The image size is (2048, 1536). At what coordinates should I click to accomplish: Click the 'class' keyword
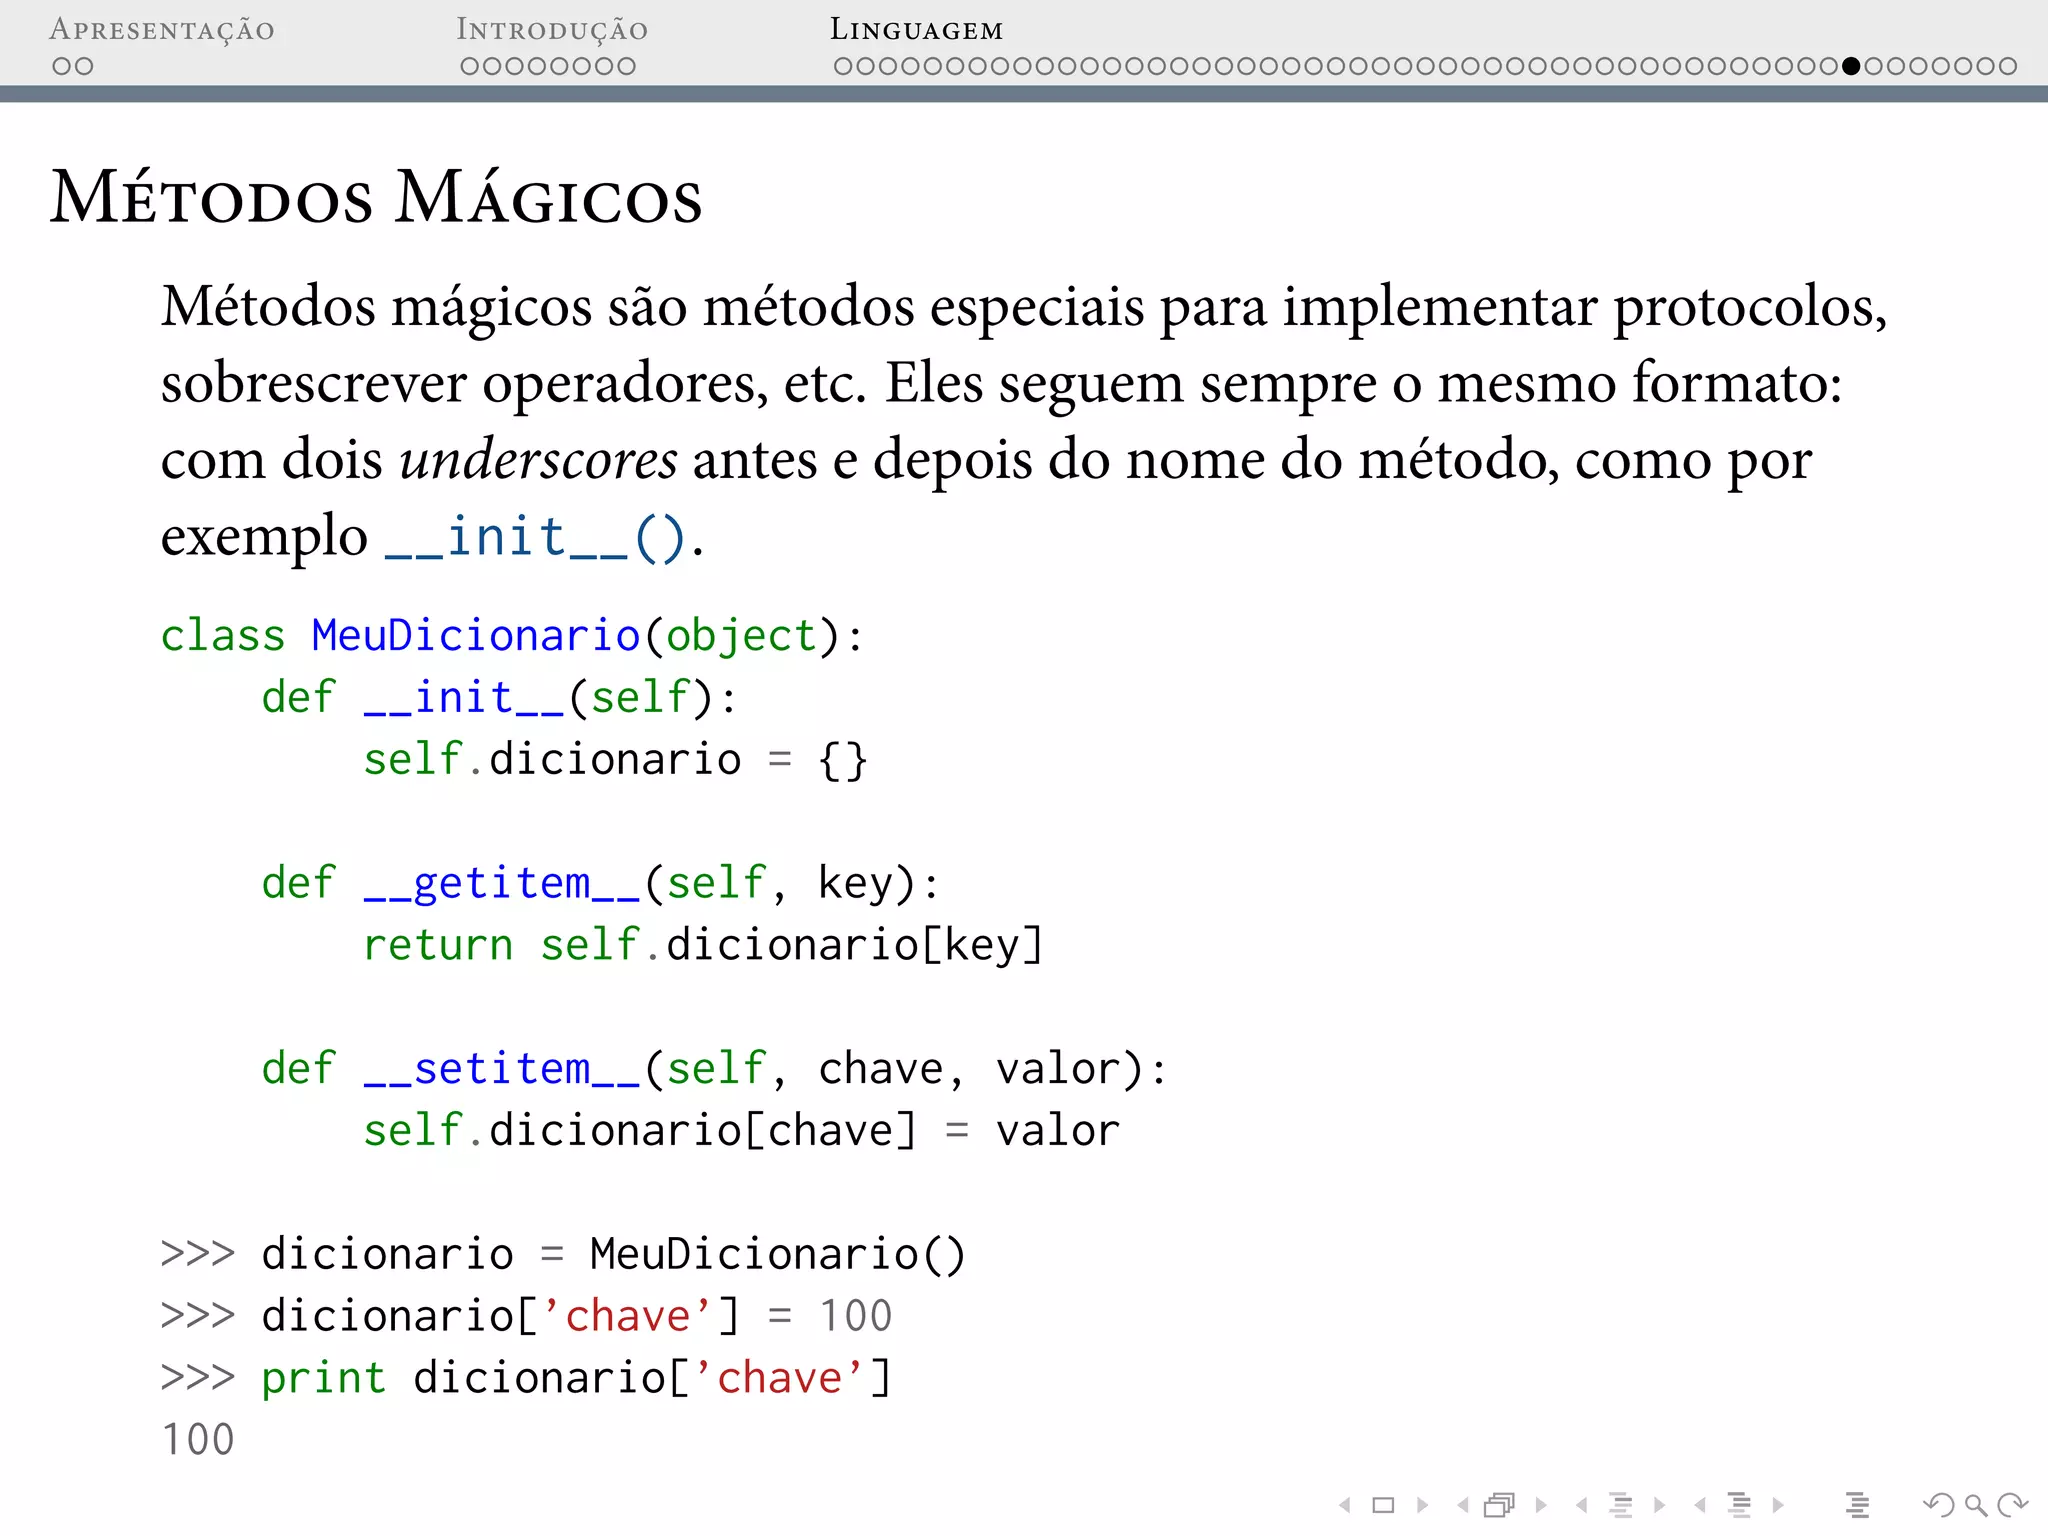tap(223, 636)
